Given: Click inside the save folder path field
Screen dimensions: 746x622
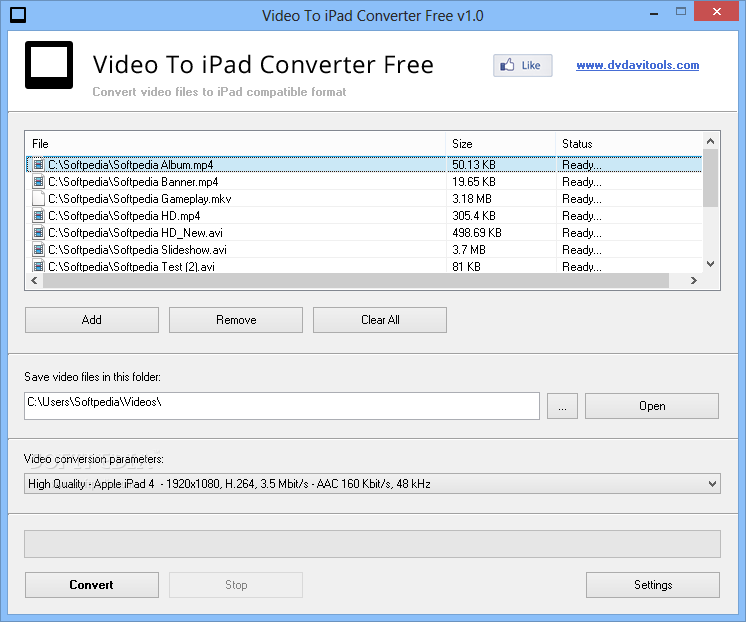Looking at the screenshot, I should 282,406.
